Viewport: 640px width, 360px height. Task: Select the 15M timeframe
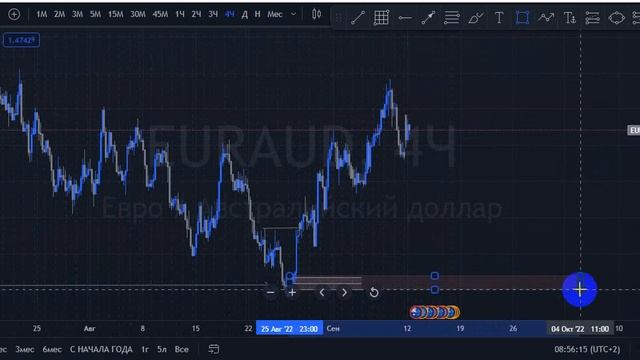pyautogui.click(x=116, y=15)
